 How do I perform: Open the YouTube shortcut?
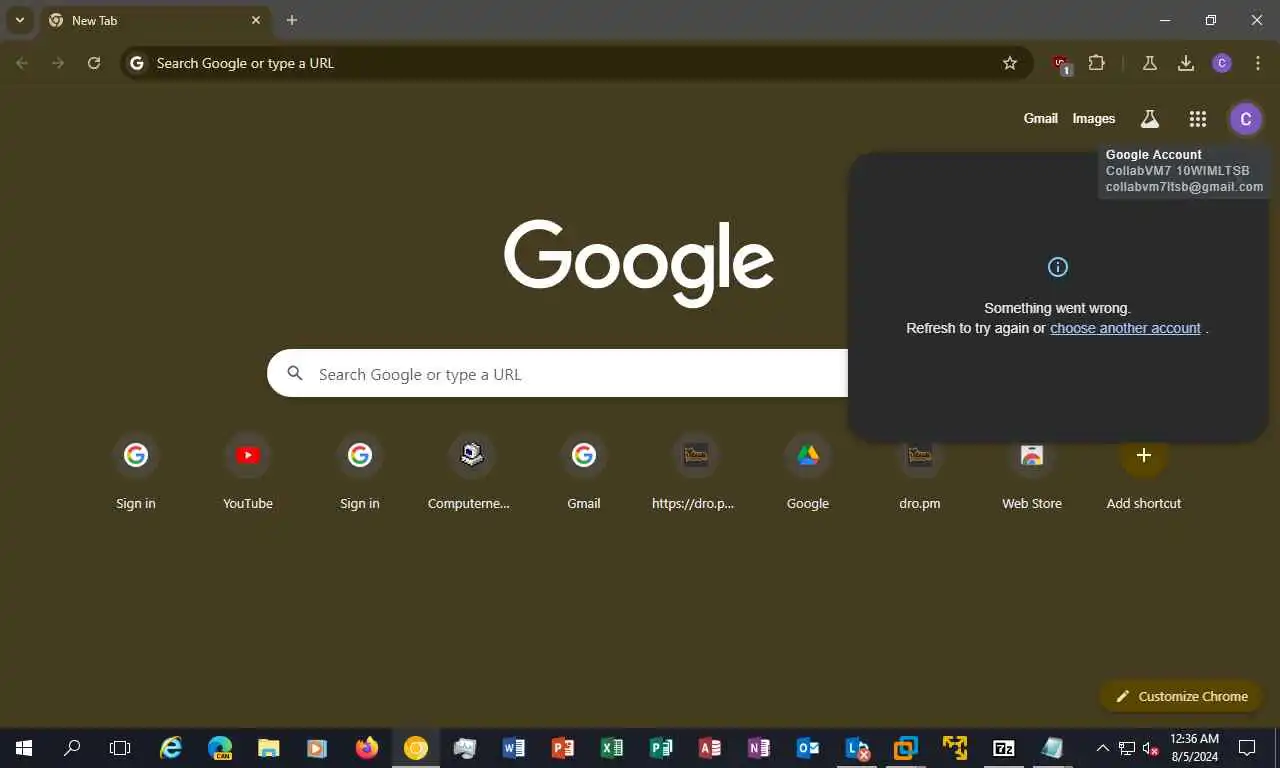pos(248,471)
